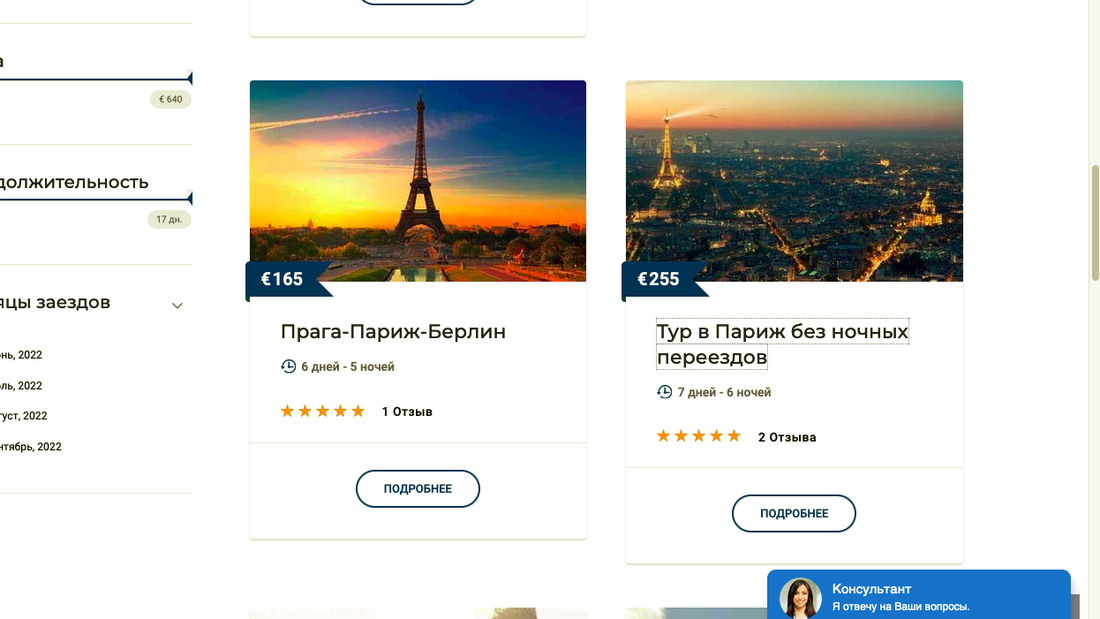
Task: Open the 'Прага-Париж-Берлин' tour title link
Action: (x=393, y=332)
